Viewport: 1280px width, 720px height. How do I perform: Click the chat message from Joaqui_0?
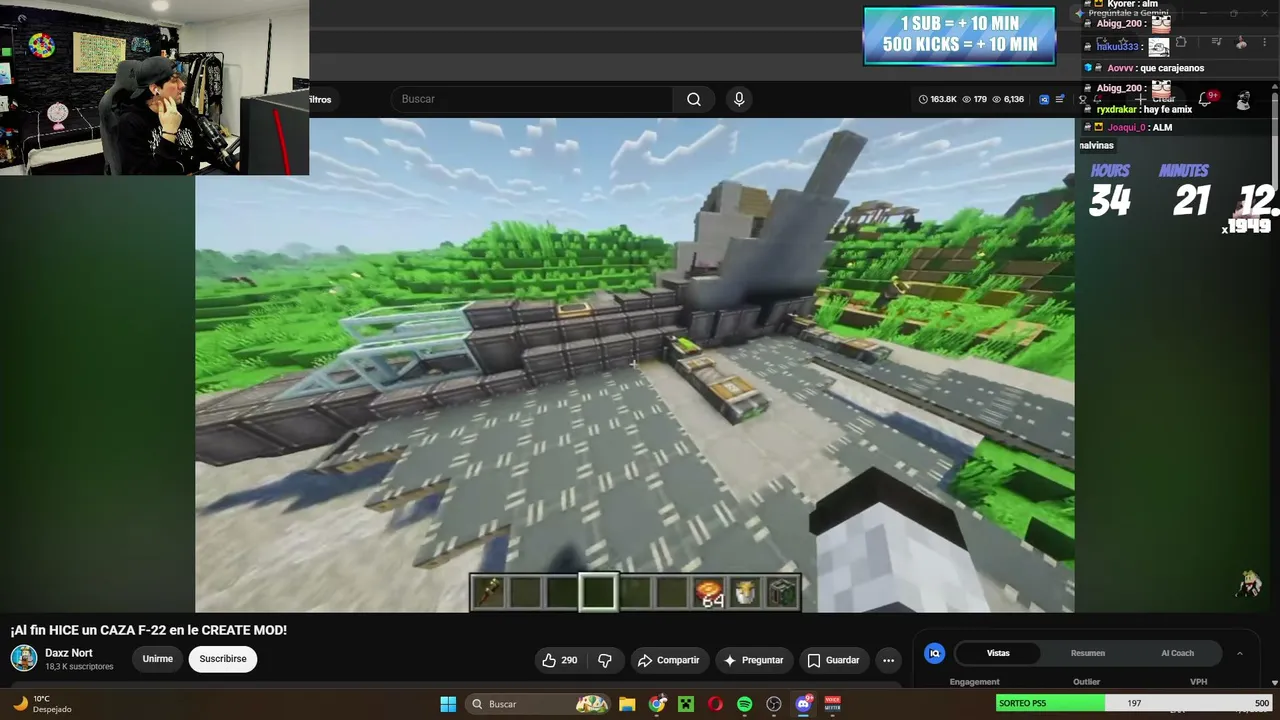1130,127
